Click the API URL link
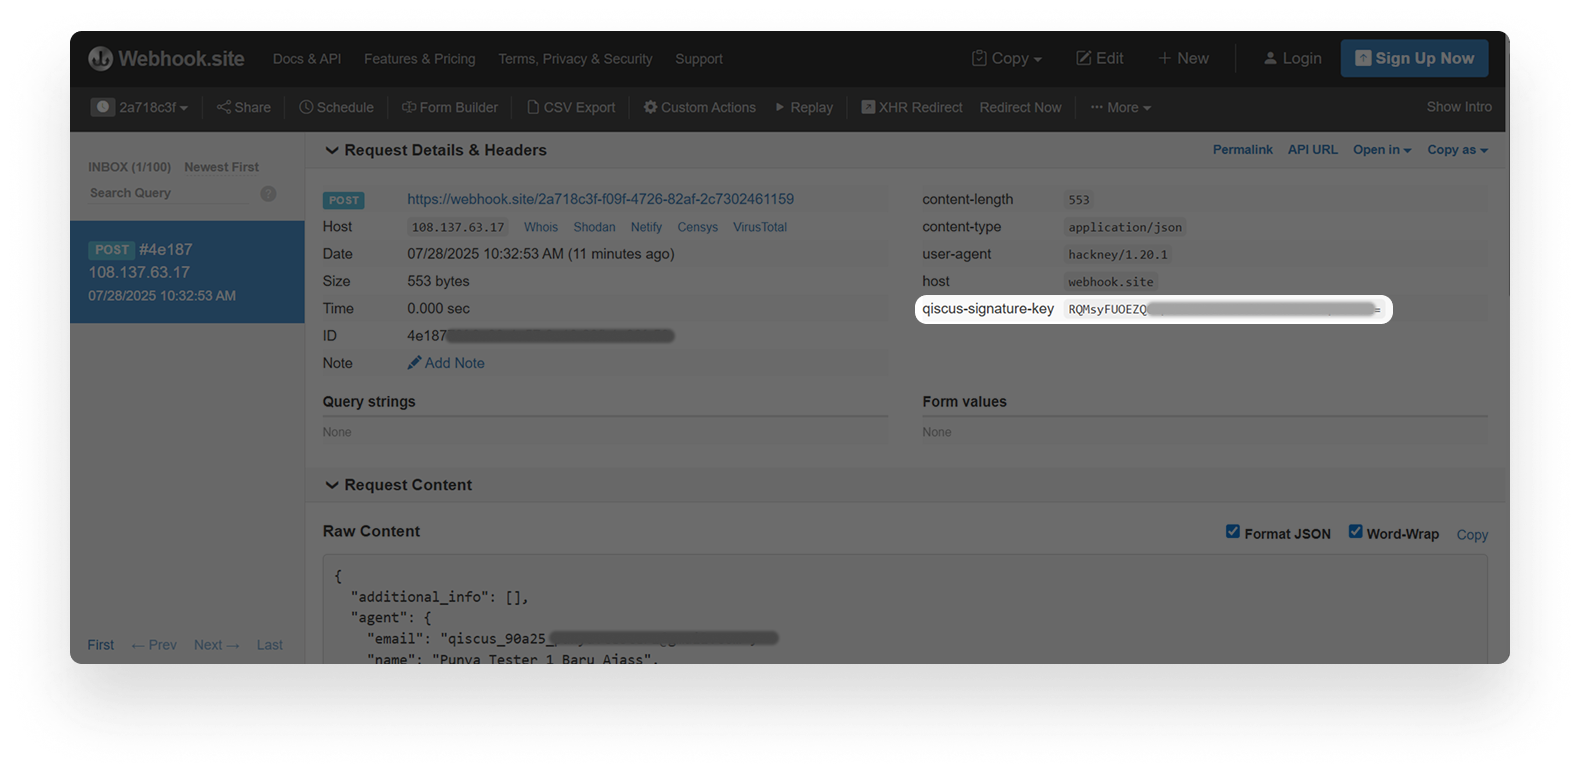 pos(1312,150)
